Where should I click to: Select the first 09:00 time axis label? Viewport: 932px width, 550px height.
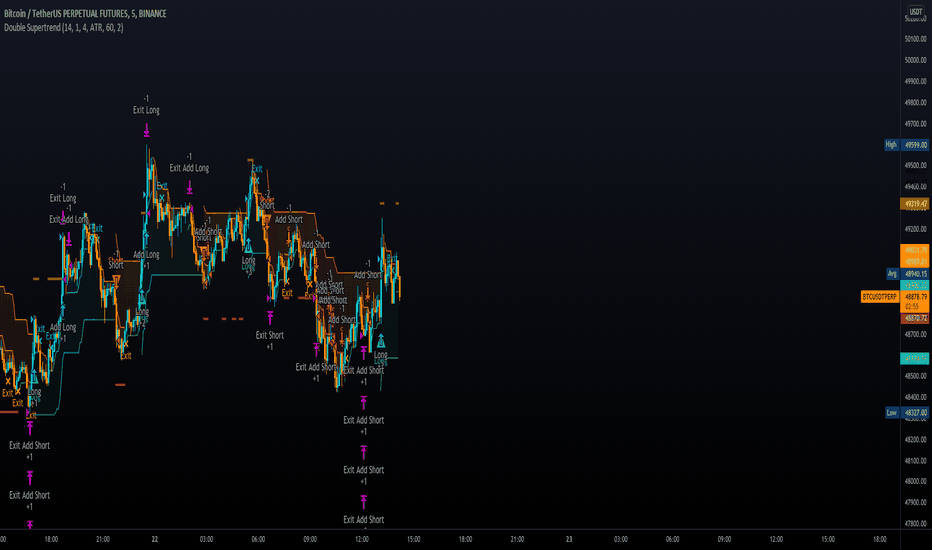310,539
